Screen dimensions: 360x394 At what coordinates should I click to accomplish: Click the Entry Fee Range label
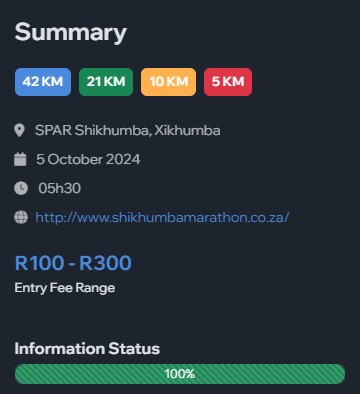click(x=65, y=288)
